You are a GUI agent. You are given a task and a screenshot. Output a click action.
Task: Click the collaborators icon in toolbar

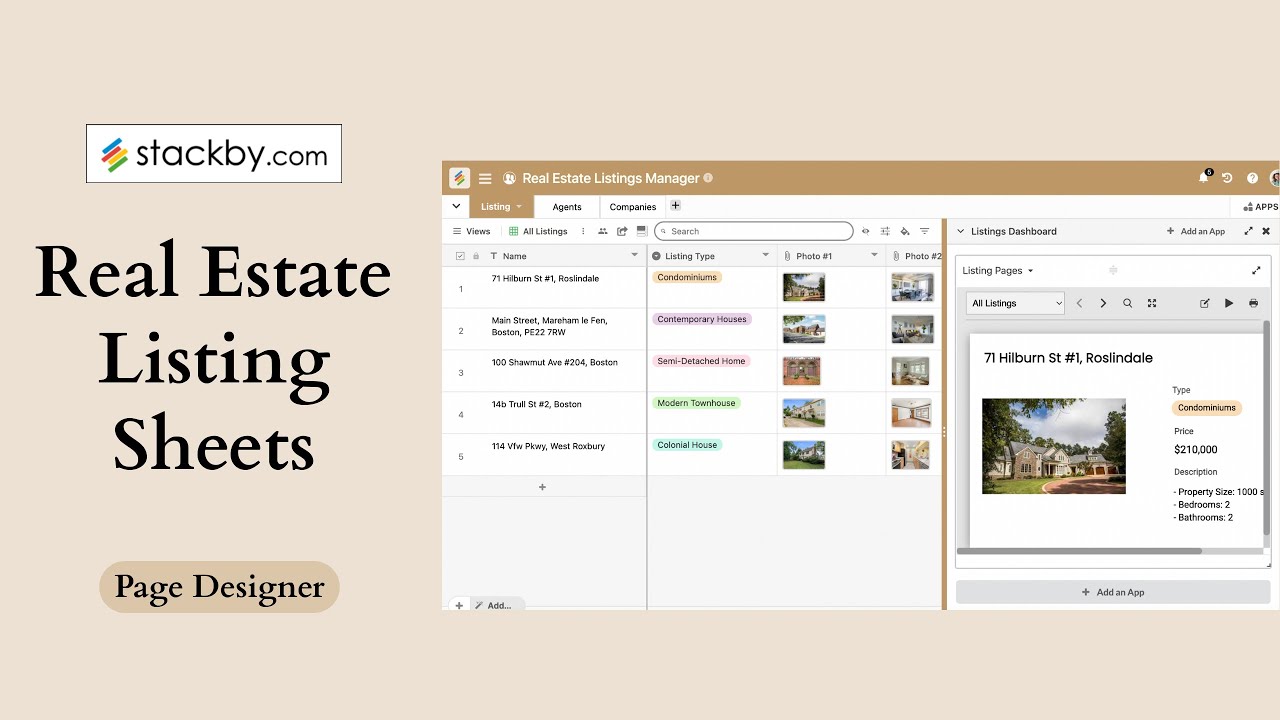[x=603, y=231]
